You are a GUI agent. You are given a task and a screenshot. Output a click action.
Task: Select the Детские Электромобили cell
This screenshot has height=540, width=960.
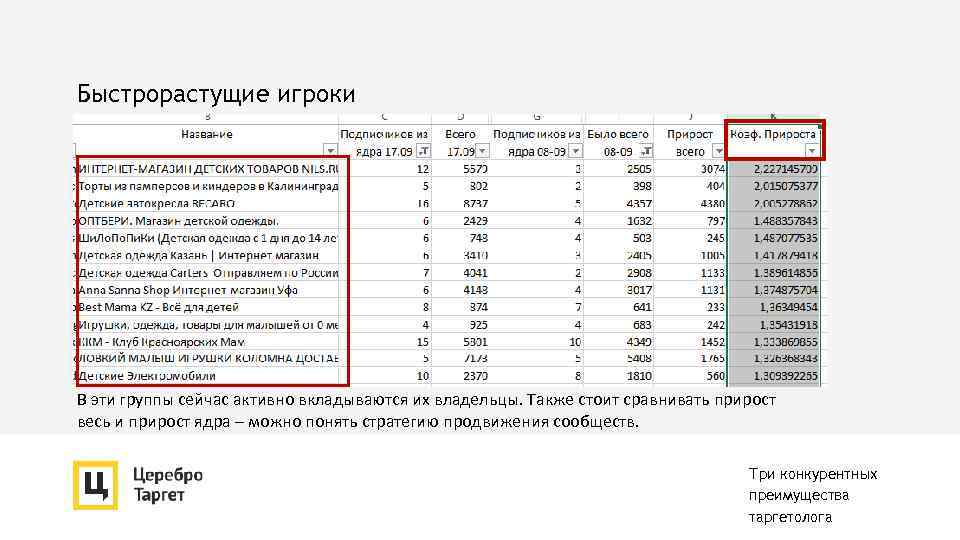207,376
